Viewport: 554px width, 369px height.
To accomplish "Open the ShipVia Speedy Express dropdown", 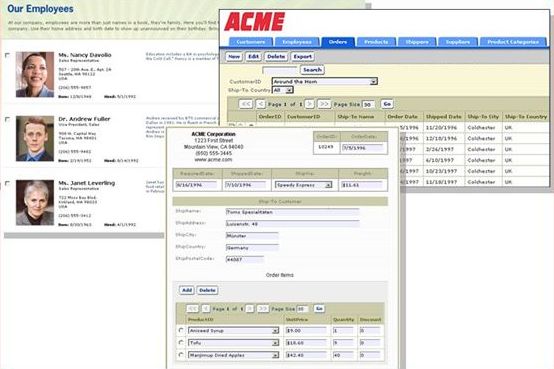I will (x=304, y=185).
